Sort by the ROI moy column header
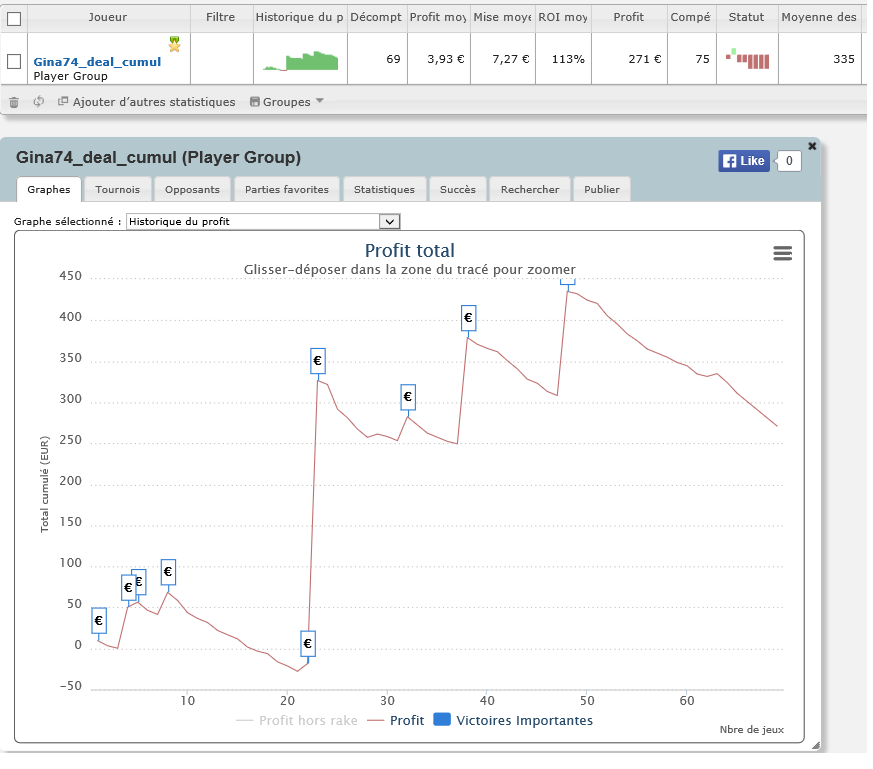 pos(563,17)
